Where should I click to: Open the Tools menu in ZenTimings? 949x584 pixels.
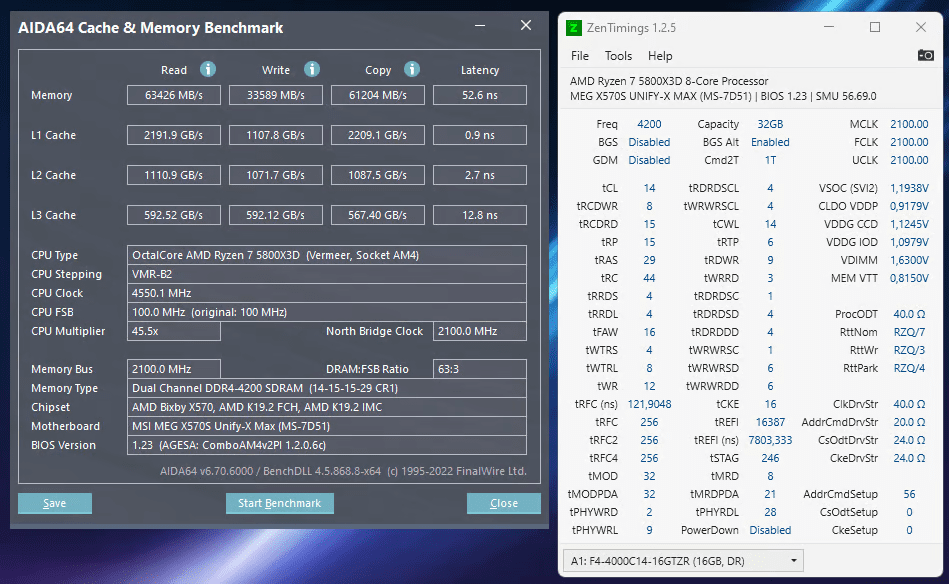pos(618,56)
